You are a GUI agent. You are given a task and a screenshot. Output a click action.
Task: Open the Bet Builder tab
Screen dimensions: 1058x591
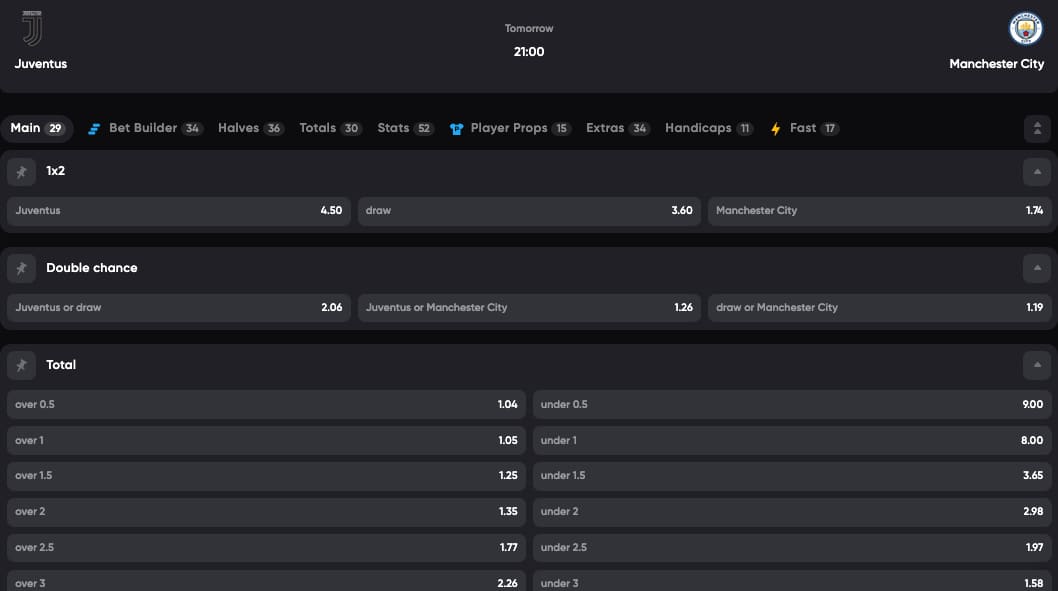pyautogui.click(x=145, y=128)
